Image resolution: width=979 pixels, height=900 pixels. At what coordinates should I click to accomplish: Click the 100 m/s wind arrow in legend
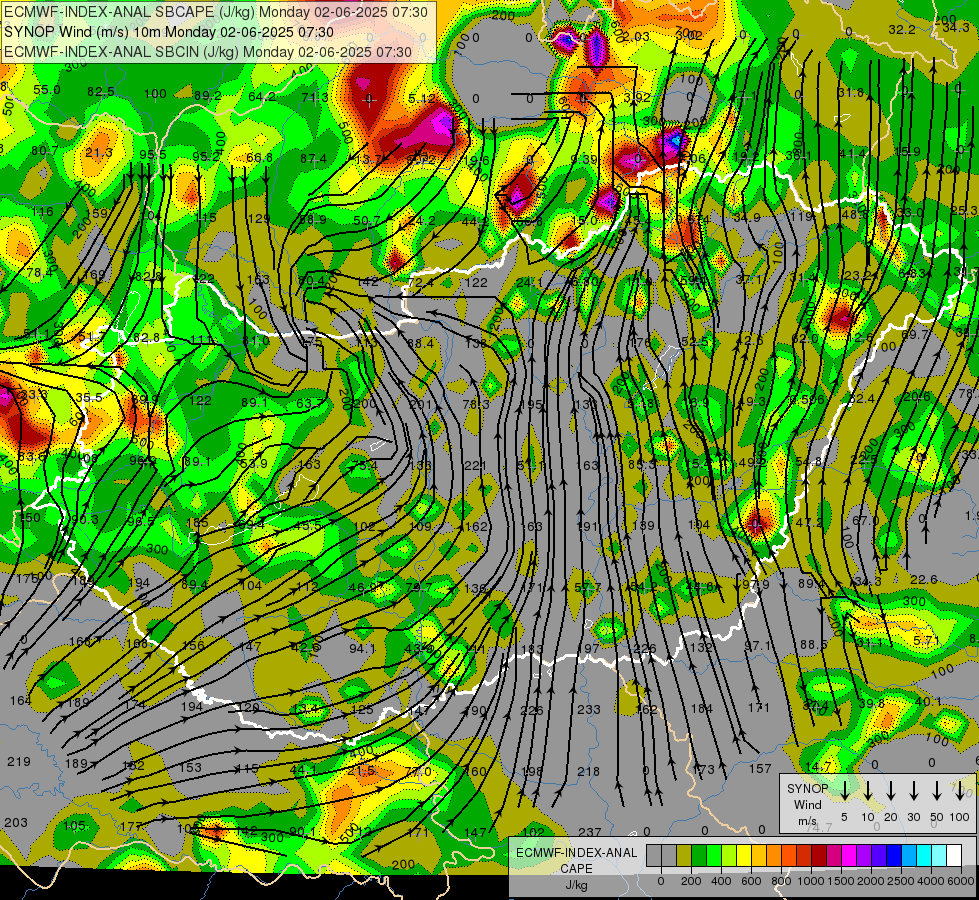click(960, 791)
